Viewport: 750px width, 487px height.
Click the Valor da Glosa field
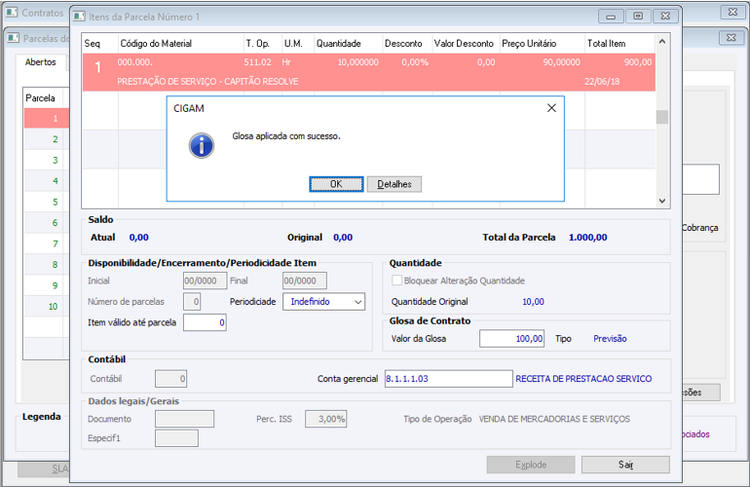coord(512,339)
